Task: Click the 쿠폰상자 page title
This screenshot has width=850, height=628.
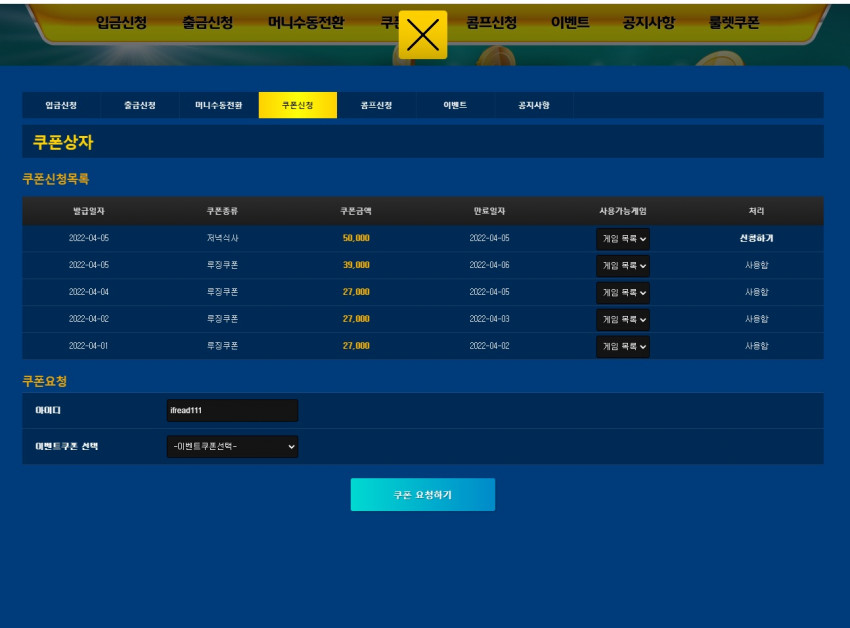Action: point(63,142)
